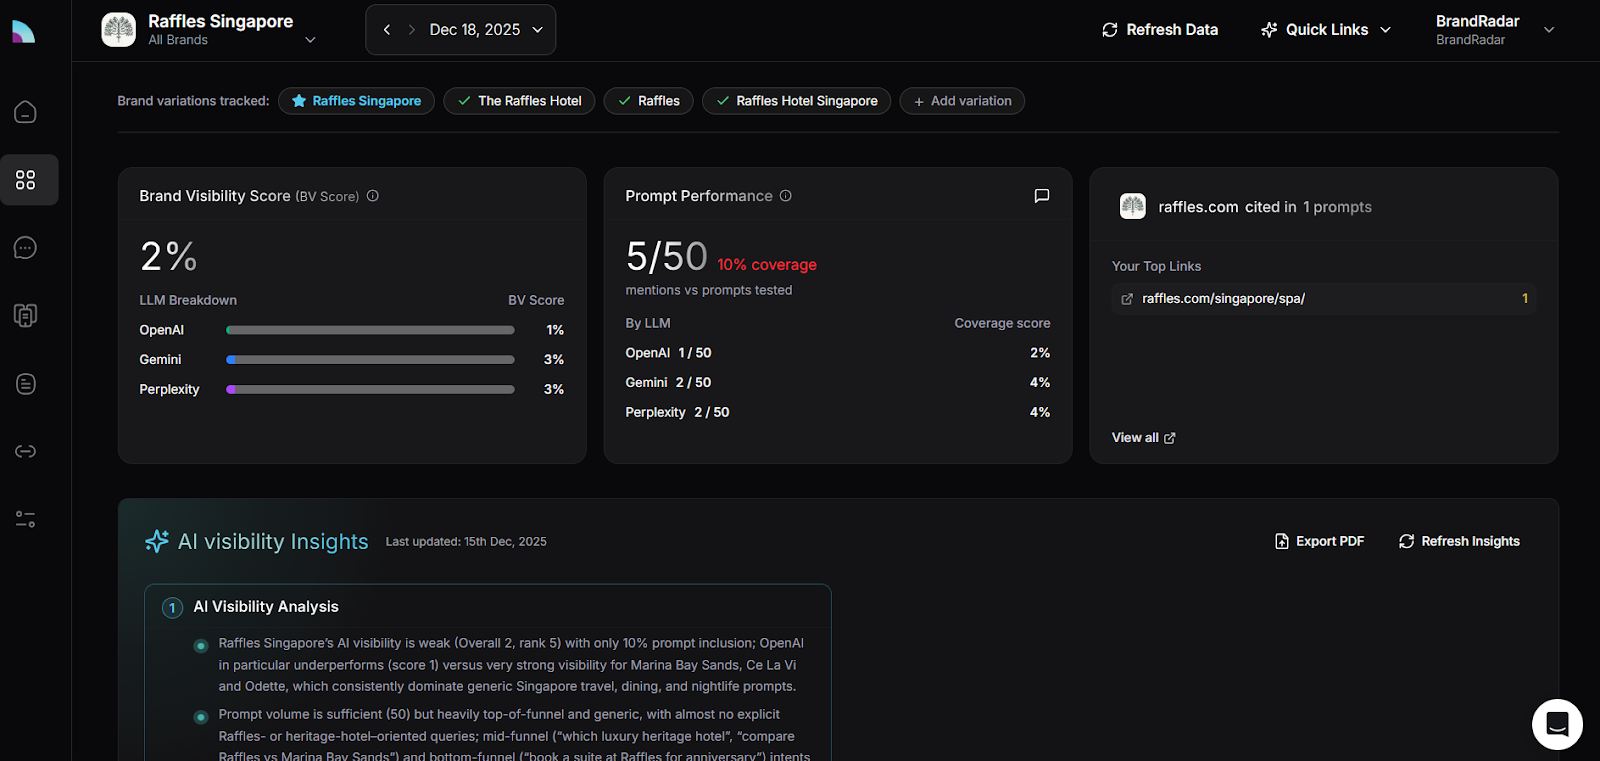Click the Raffles Singapore brand name header
The width and height of the screenshot is (1600, 761).
click(x=220, y=21)
